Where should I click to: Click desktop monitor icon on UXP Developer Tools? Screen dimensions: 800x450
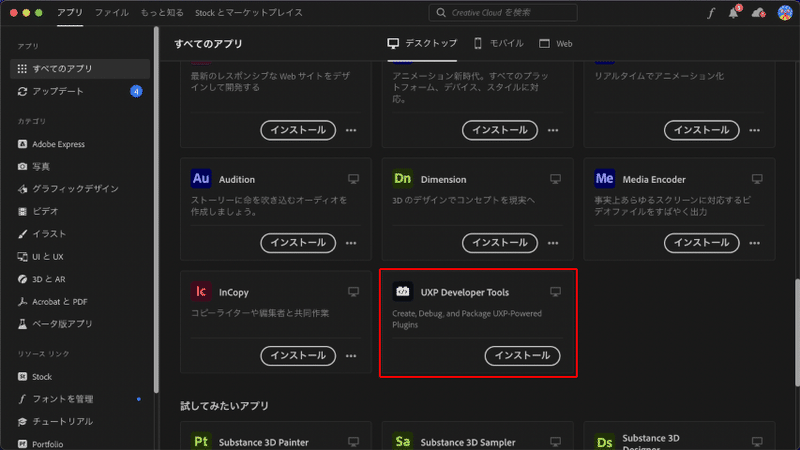[555, 292]
